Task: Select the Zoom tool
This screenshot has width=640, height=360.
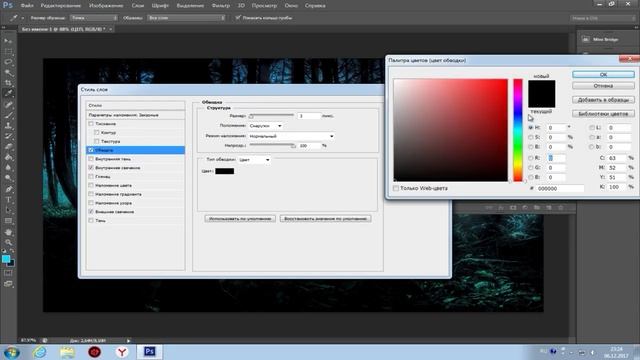Action: click(x=8, y=242)
